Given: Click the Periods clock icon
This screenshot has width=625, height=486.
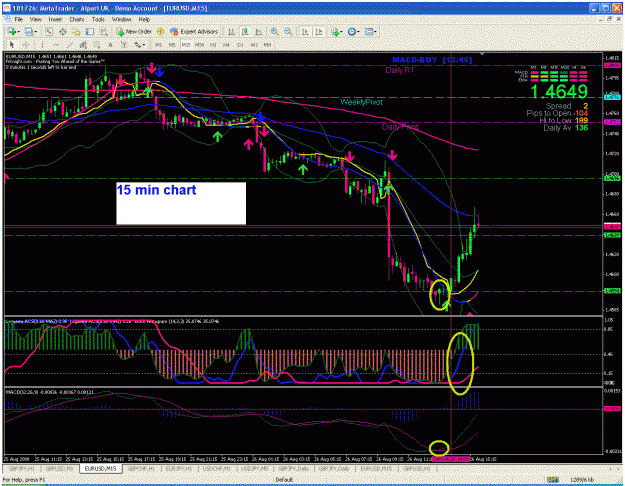Looking at the screenshot, I should [351, 32].
